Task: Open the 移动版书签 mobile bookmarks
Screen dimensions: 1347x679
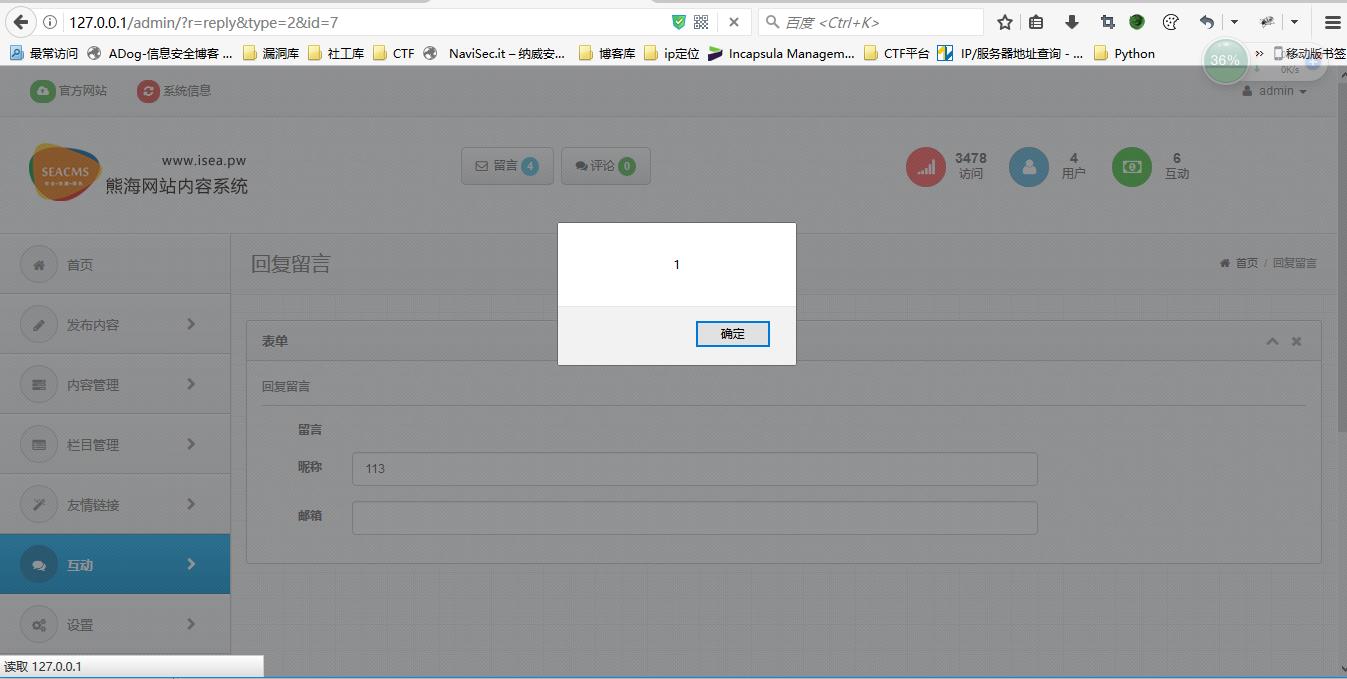Action: coord(1309,54)
